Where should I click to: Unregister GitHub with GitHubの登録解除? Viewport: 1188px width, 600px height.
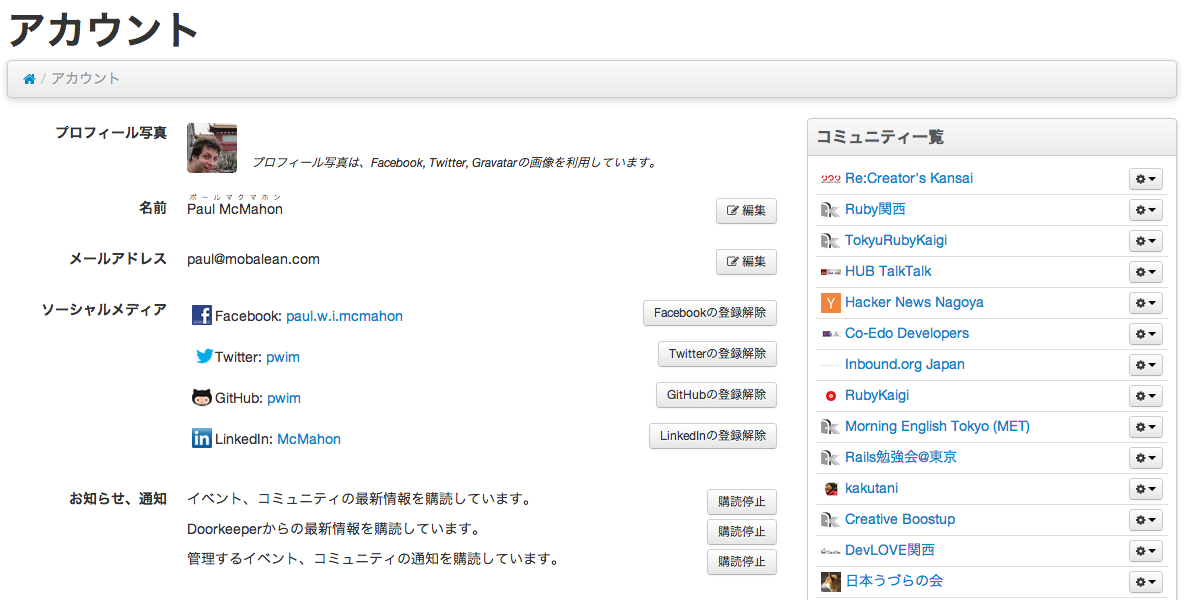(x=716, y=395)
